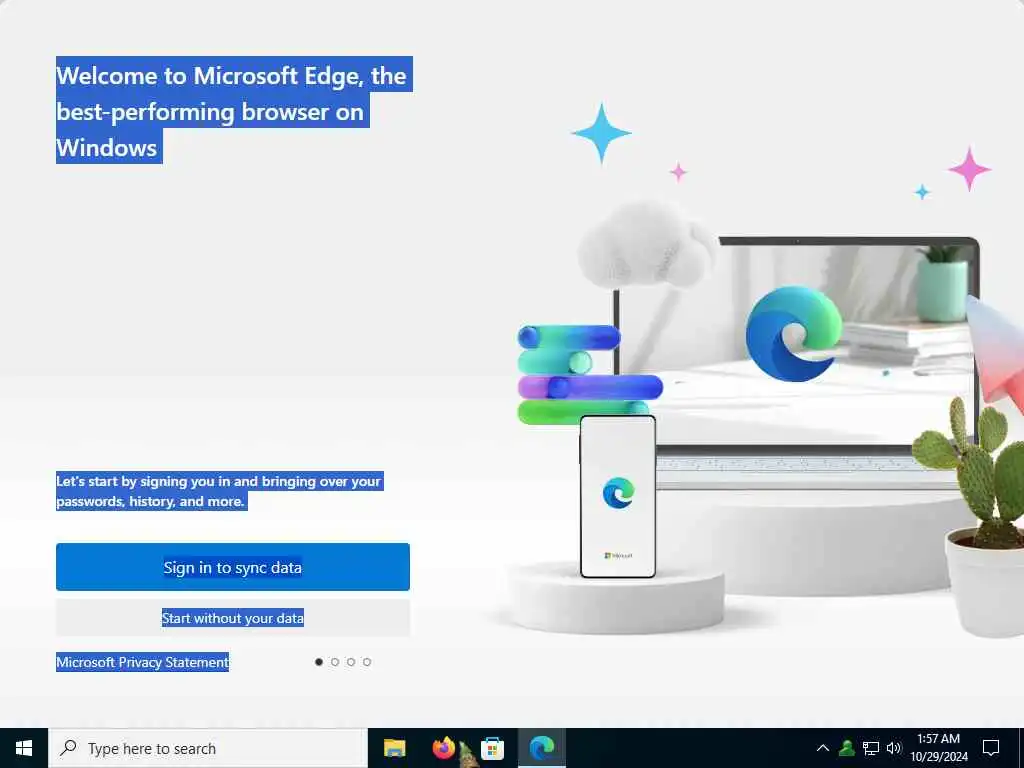This screenshot has width=1024, height=768.
Task: Open the Windows Start menu
Action: coord(24,748)
